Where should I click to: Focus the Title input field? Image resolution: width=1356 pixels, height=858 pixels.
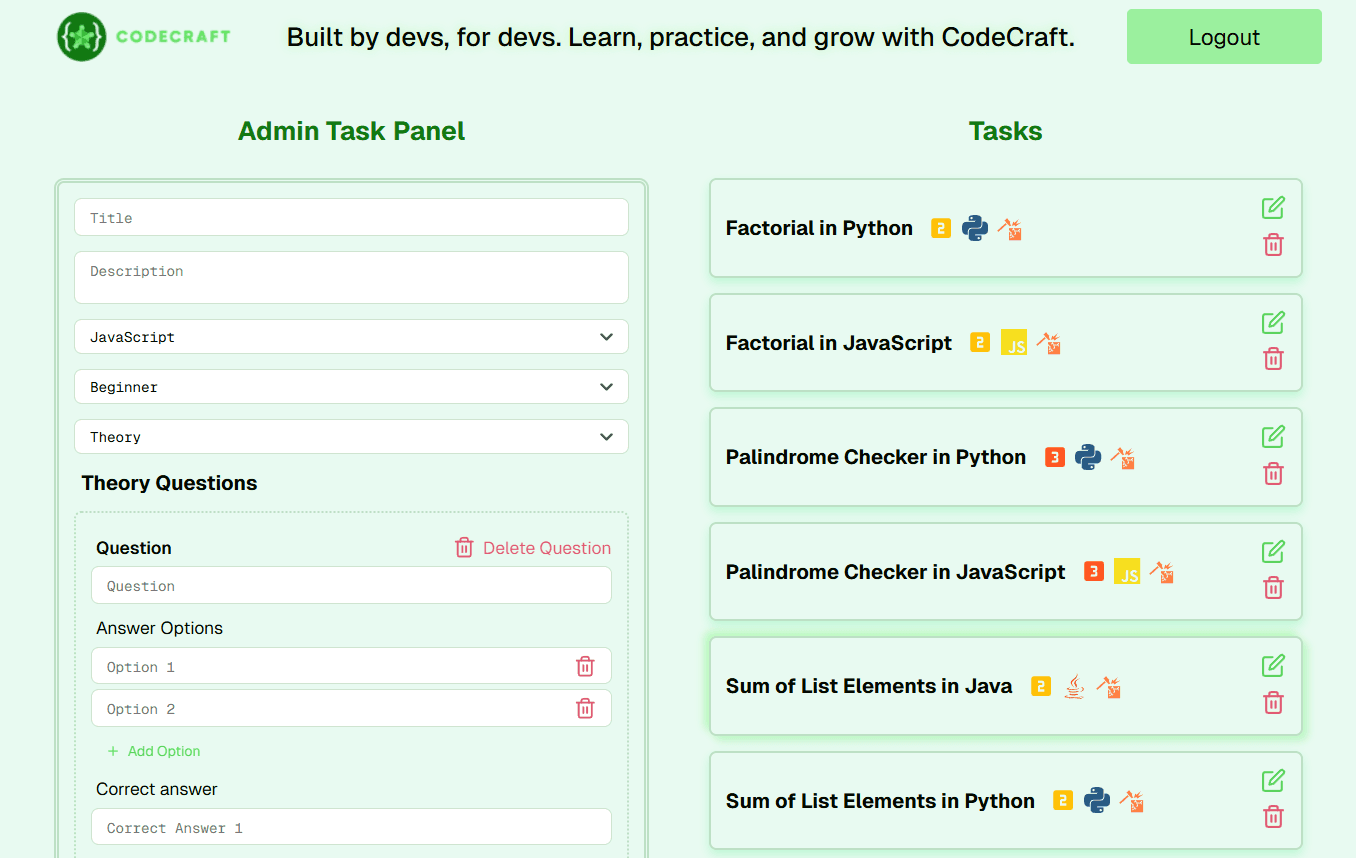coord(351,218)
